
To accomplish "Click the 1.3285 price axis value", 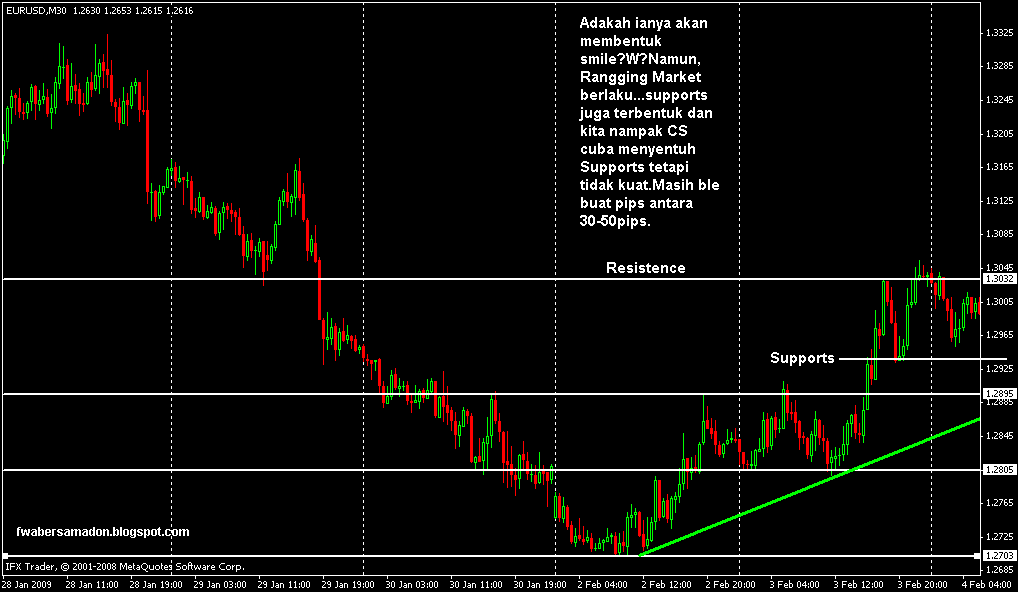I will [x=999, y=66].
